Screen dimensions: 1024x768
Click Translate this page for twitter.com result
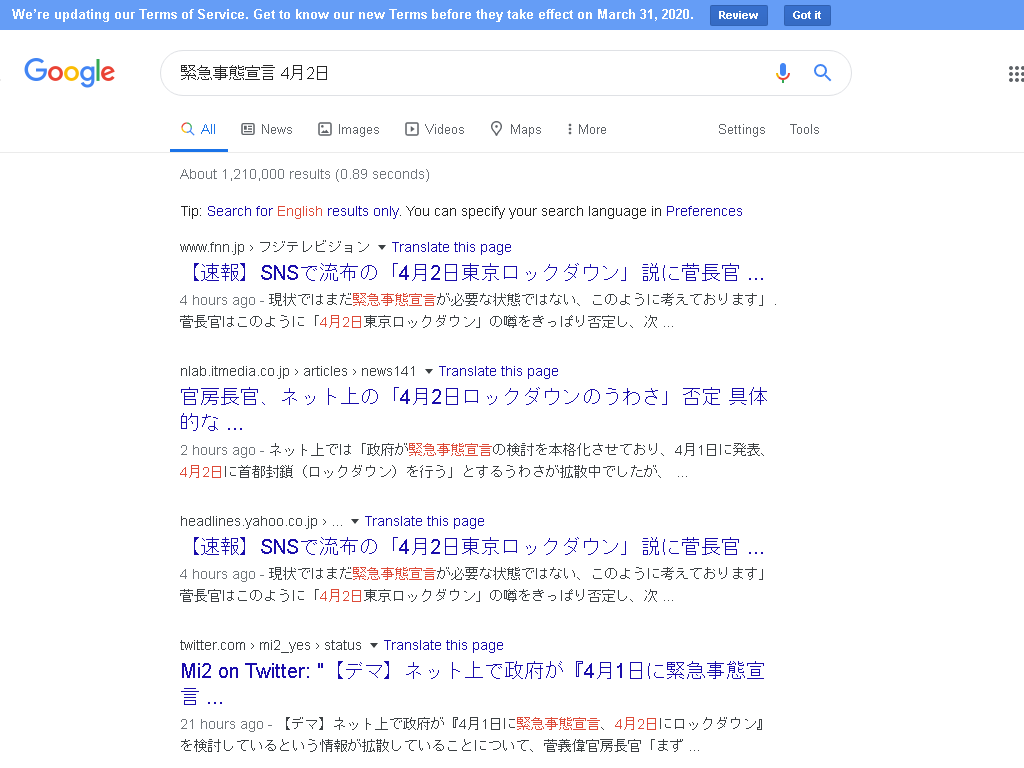443,645
